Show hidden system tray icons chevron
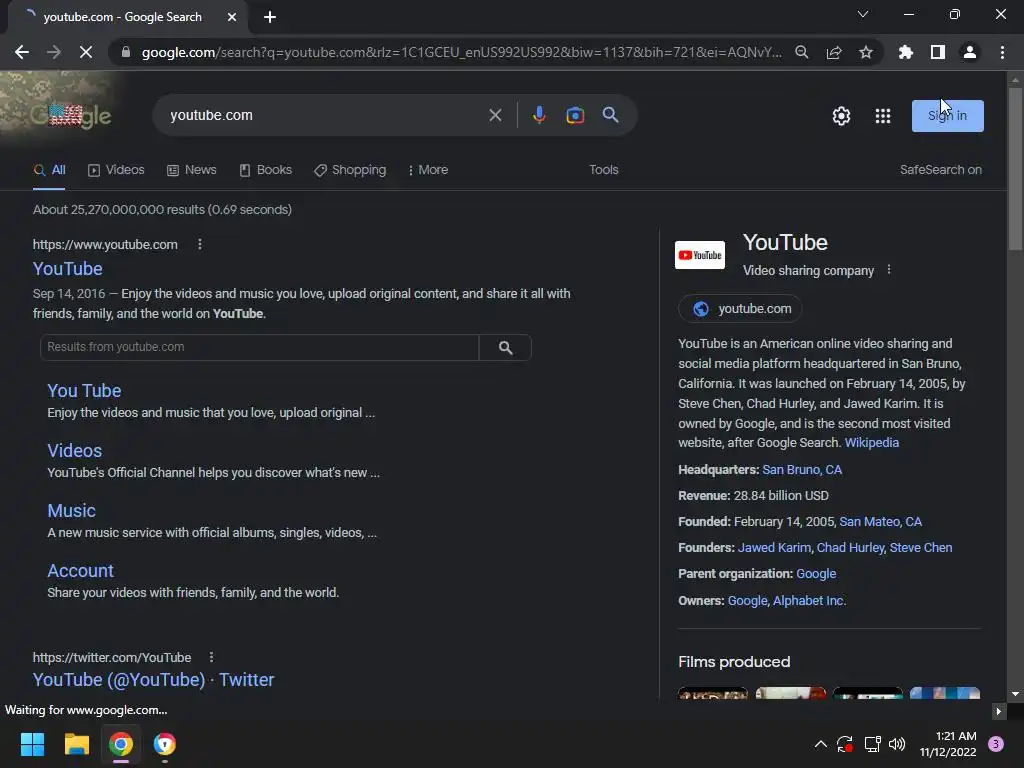Viewport: 1024px width, 768px height. (x=821, y=744)
